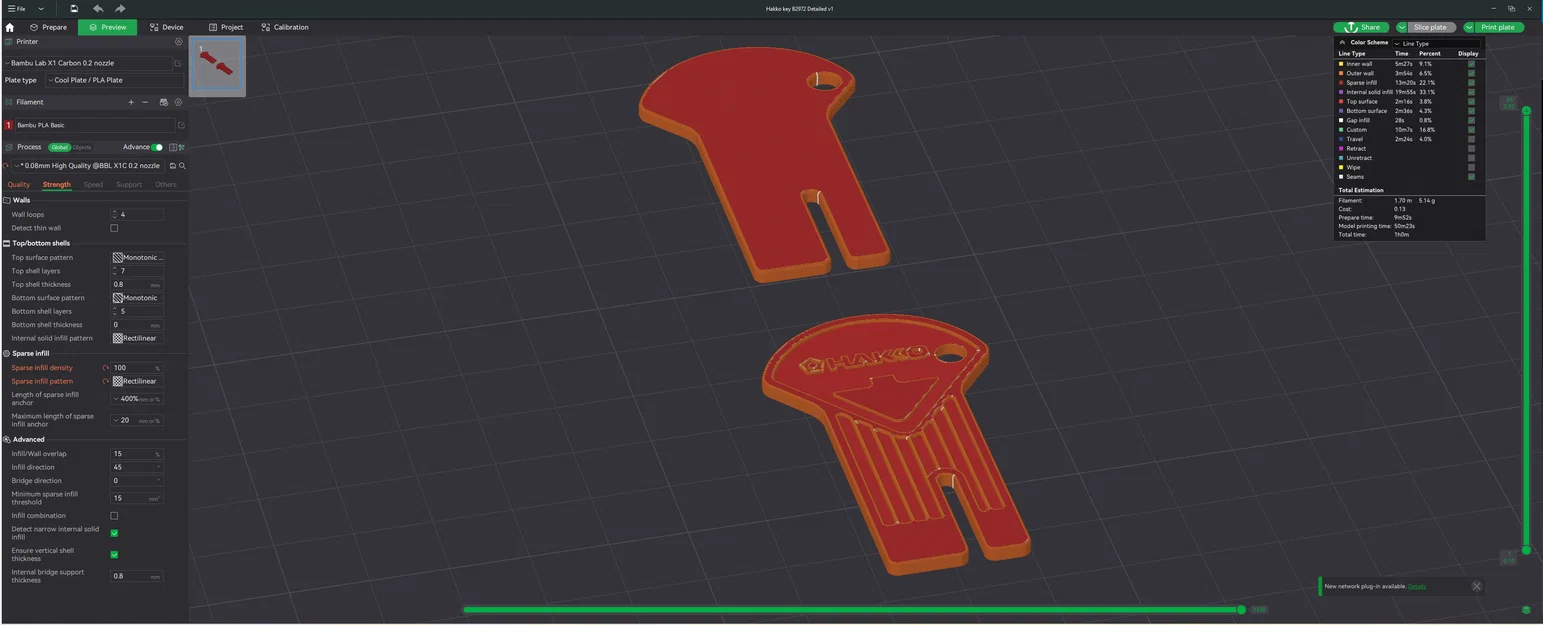Open Filament settings gear icon
Viewport: 1543px width, 625px height.
click(179, 102)
